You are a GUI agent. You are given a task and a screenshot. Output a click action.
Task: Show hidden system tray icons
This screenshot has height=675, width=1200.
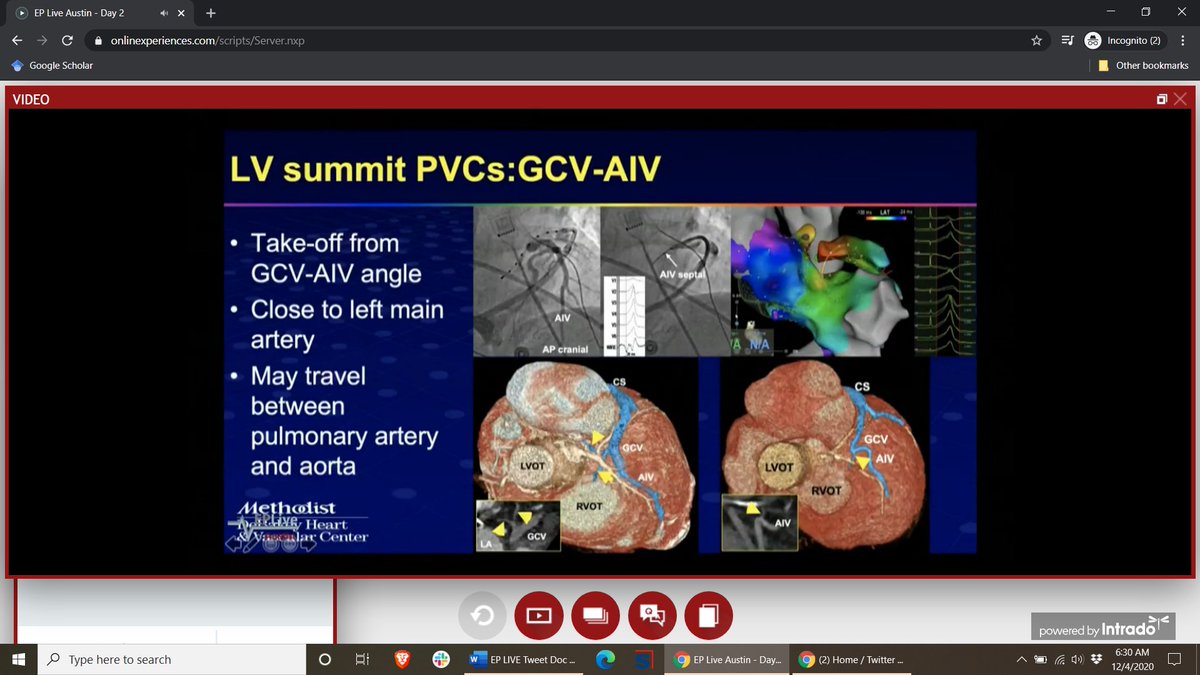pos(1021,659)
